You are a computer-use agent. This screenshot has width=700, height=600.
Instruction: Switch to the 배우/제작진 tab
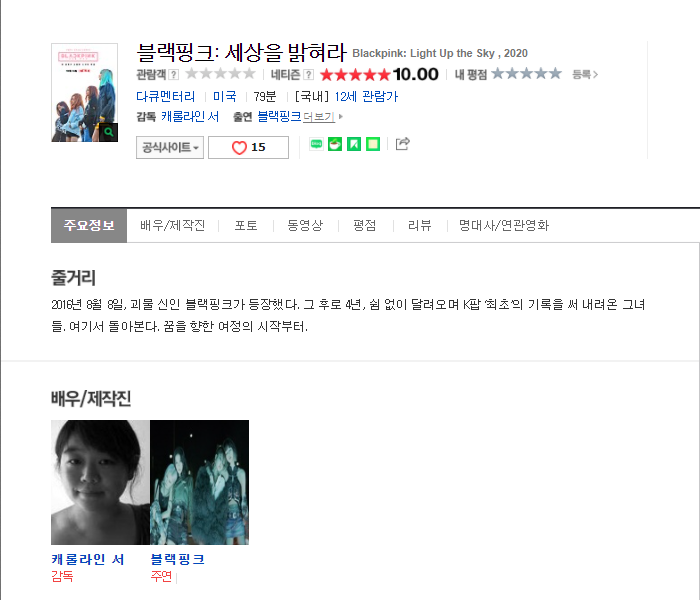[x=172, y=225]
